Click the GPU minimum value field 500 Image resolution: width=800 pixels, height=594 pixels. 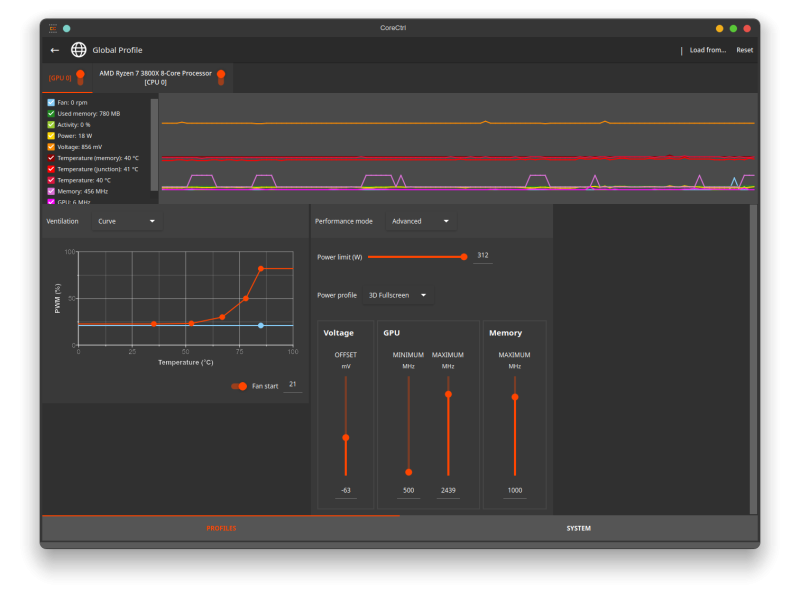(x=409, y=491)
